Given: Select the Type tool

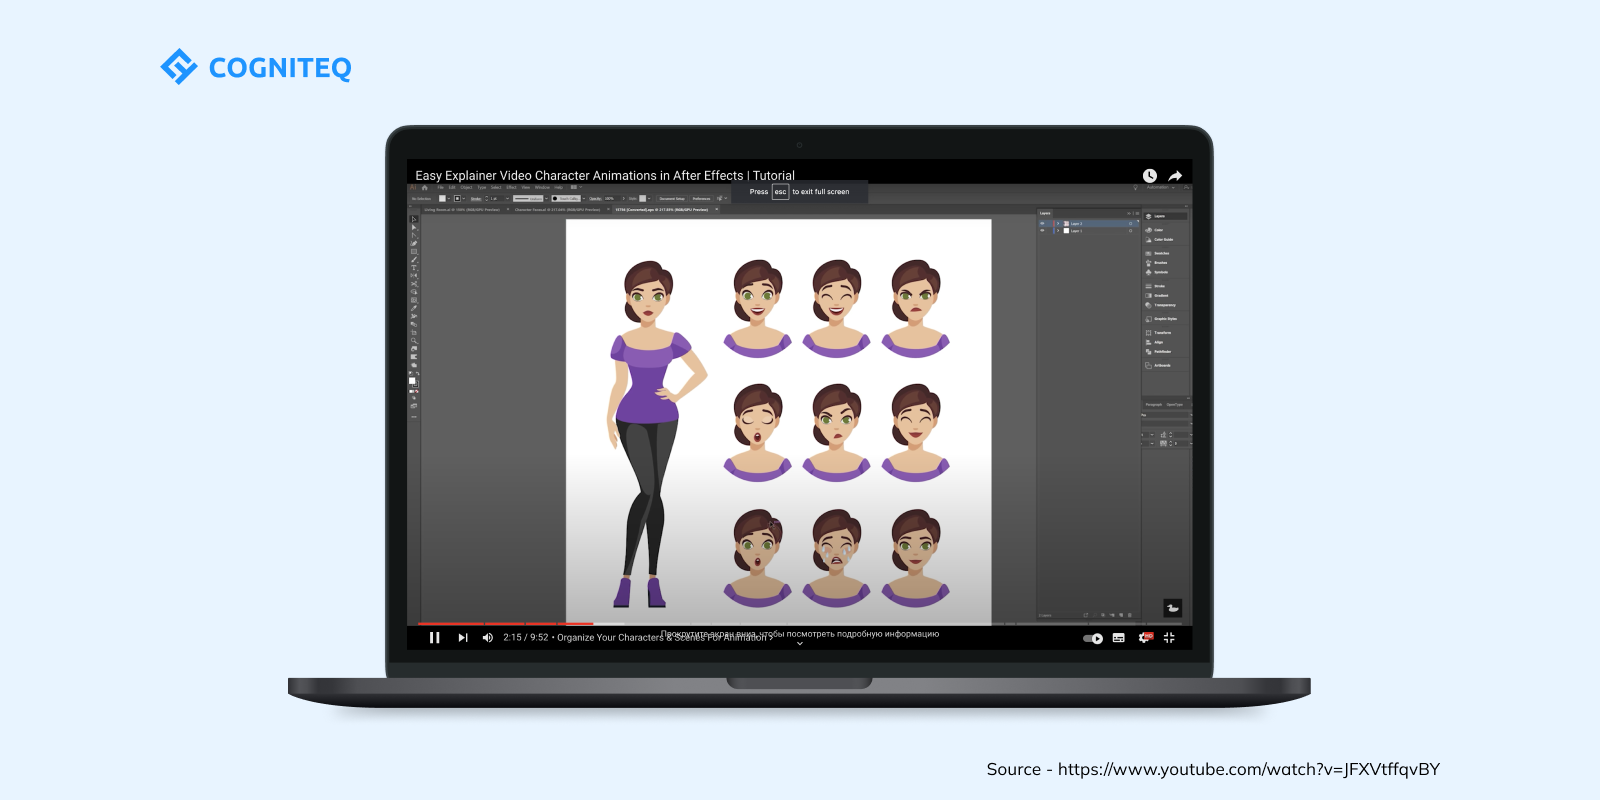Looking at the screenshot, I should click(x=414, y=268).
